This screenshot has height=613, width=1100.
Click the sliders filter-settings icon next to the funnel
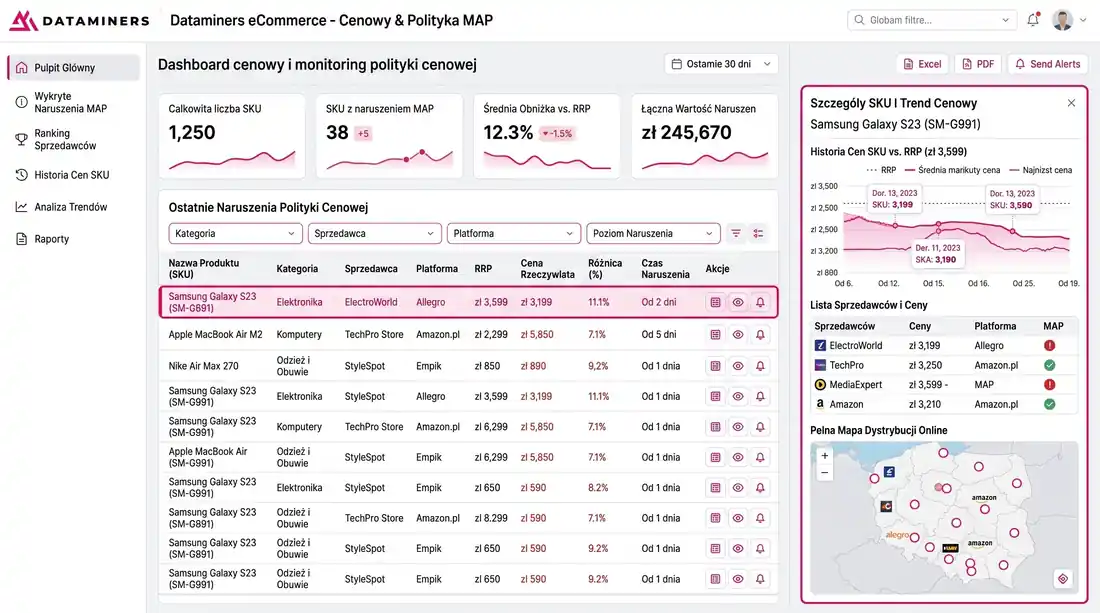(x=758, y=232)
